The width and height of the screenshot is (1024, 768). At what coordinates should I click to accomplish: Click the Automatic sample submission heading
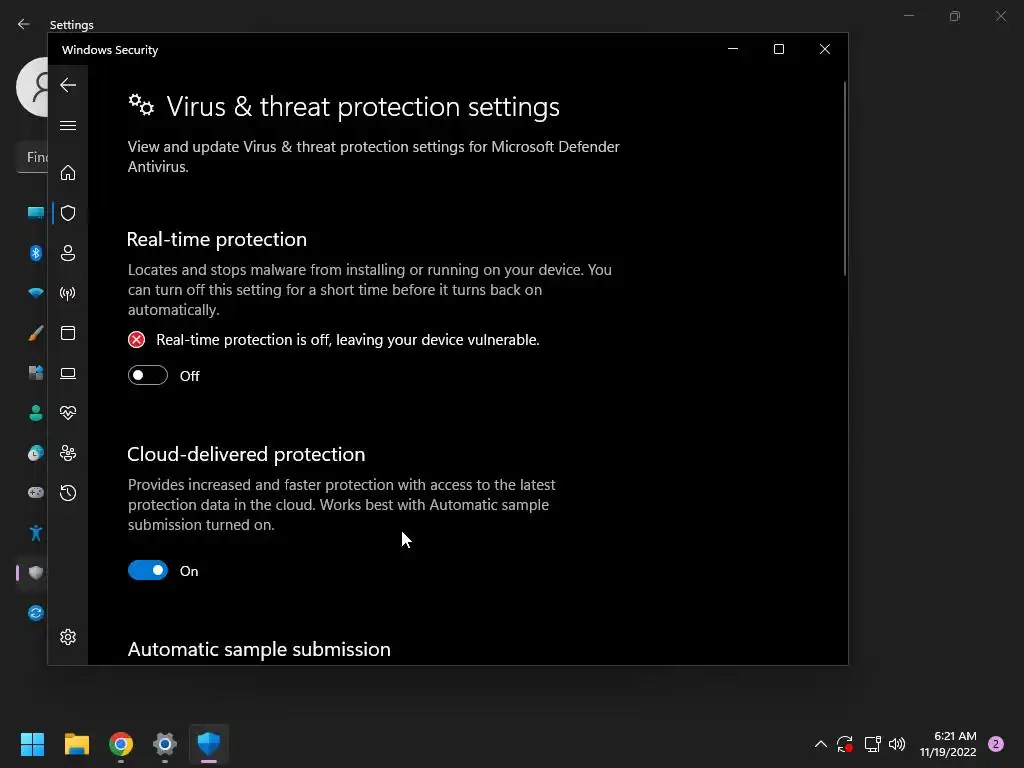point(259,650)
